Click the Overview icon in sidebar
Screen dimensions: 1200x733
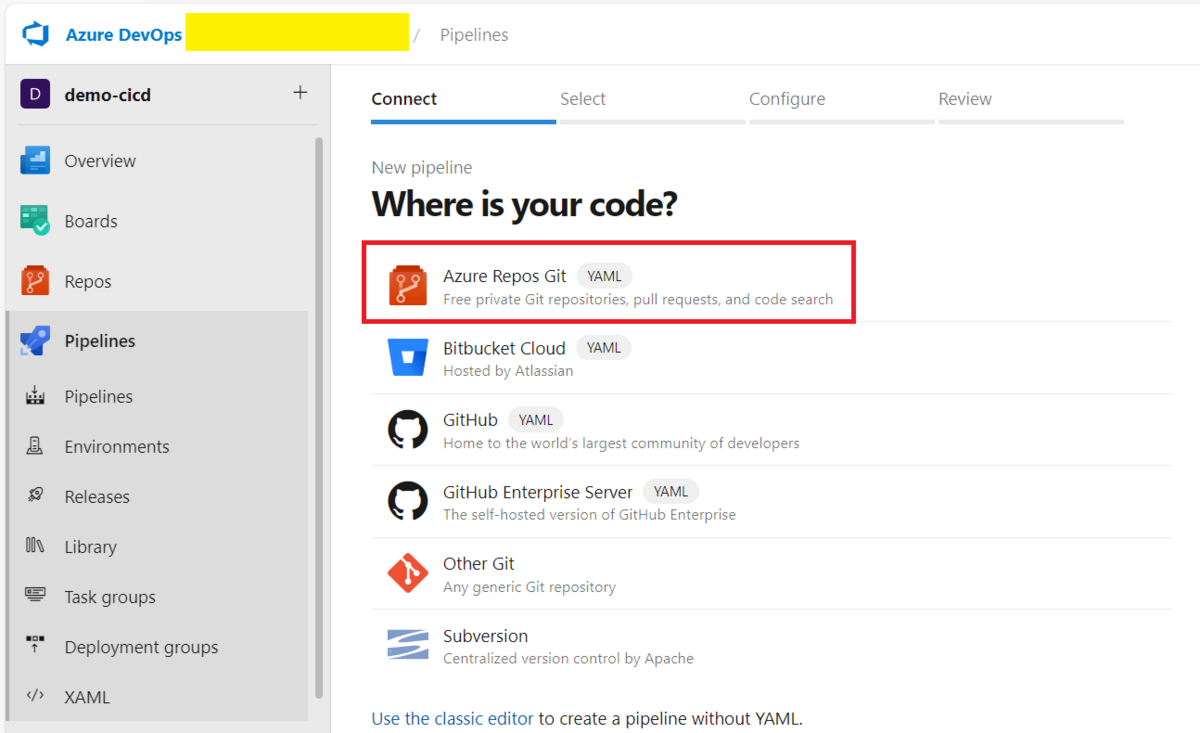pos(35,161)
